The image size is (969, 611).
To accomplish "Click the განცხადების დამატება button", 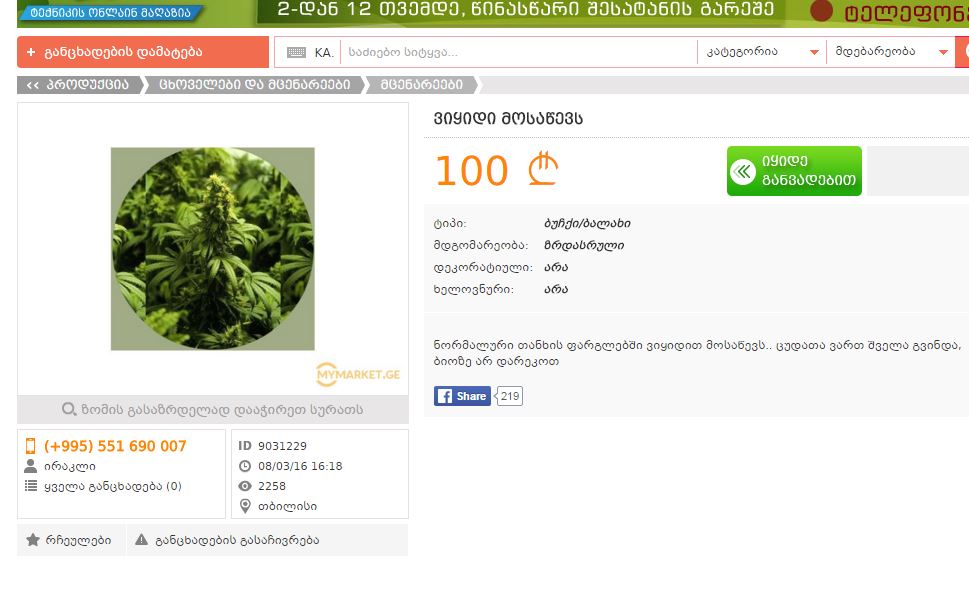I will [x=143, y=52].
